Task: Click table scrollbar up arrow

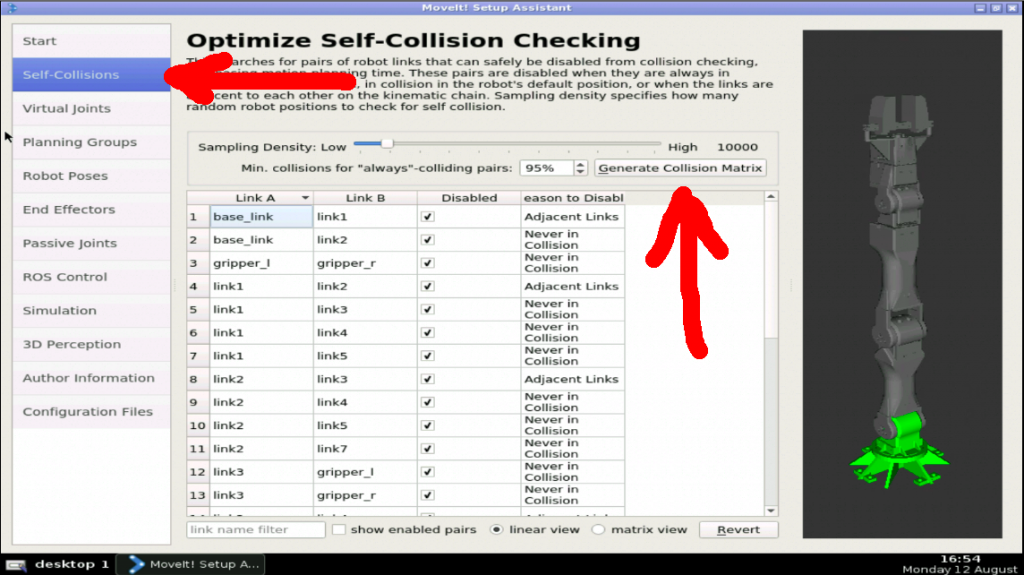Action: (771, 197)
